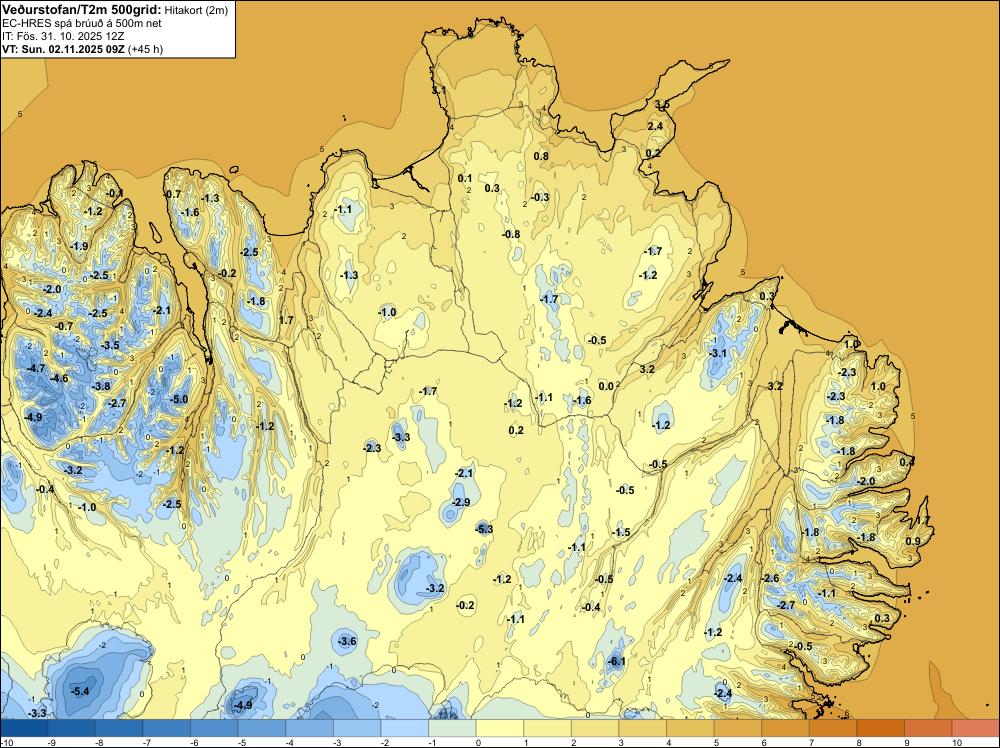This screenshot has height=748, width=1000.
Task: Click the legend swatch between 2 and 3
Action: point(595,728)
